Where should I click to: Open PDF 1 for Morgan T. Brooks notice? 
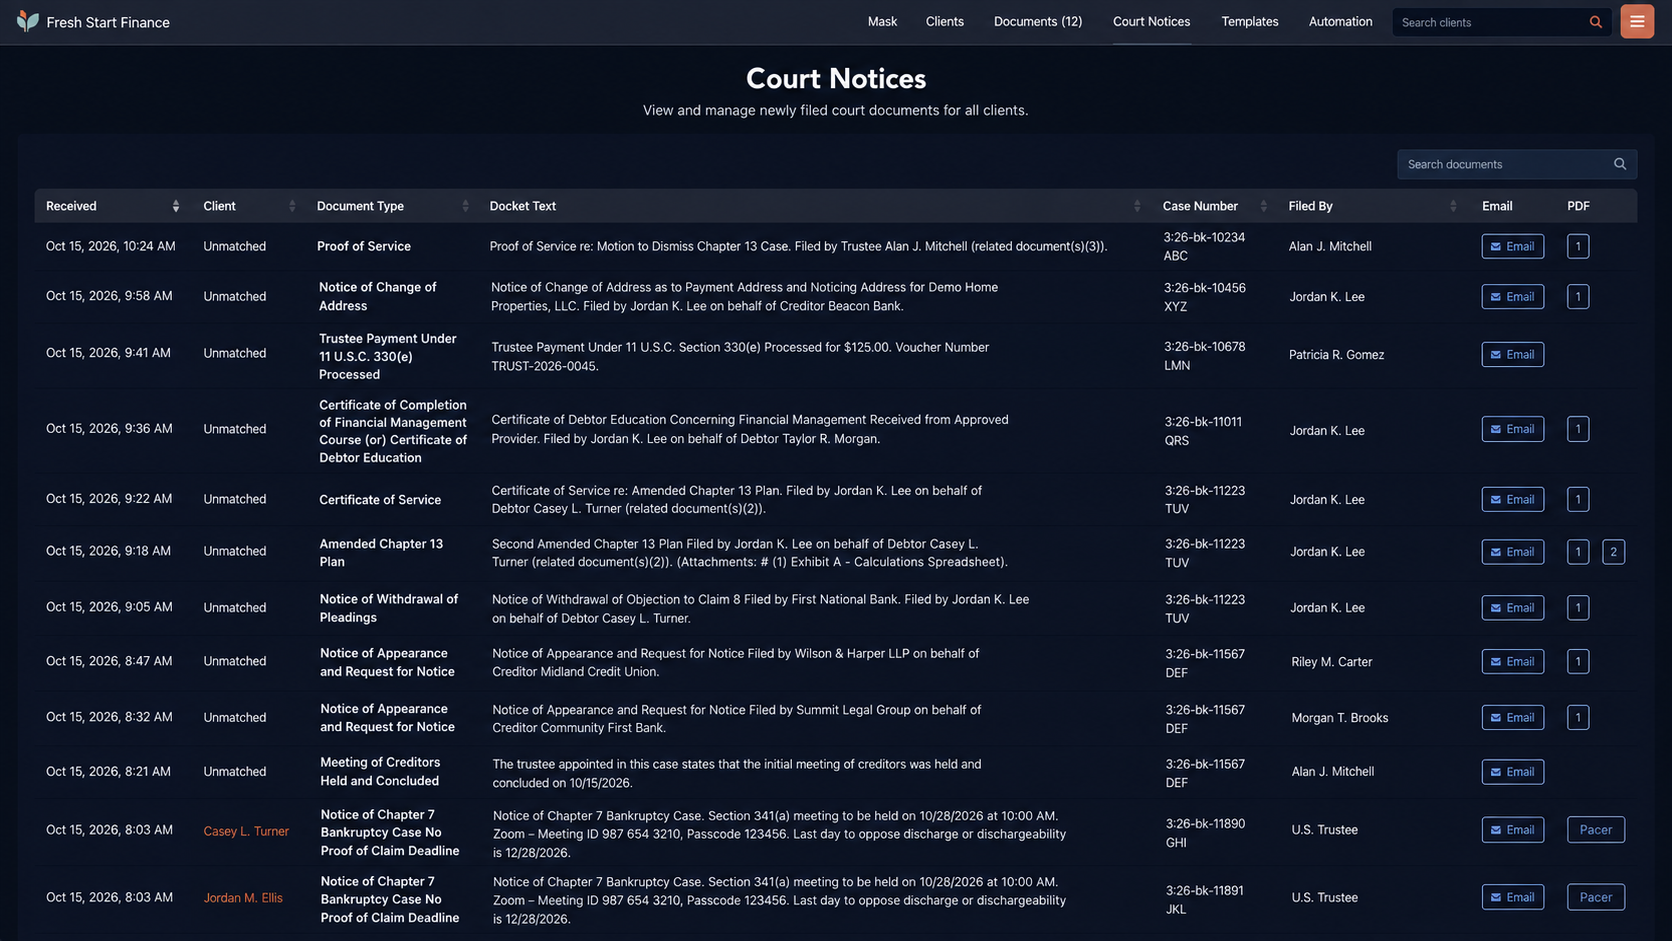pos(1578,717)
